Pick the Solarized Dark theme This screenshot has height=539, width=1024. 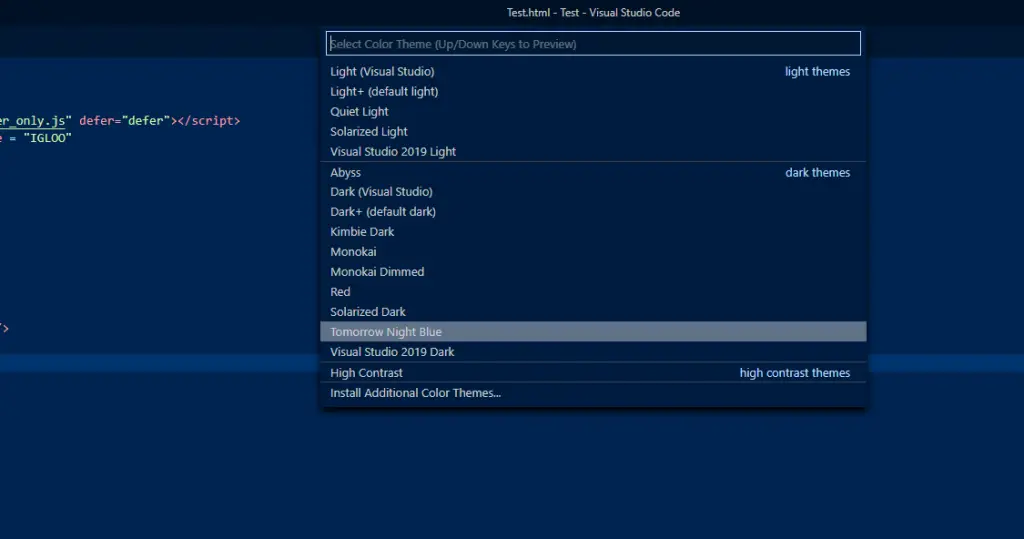point(593,312)
